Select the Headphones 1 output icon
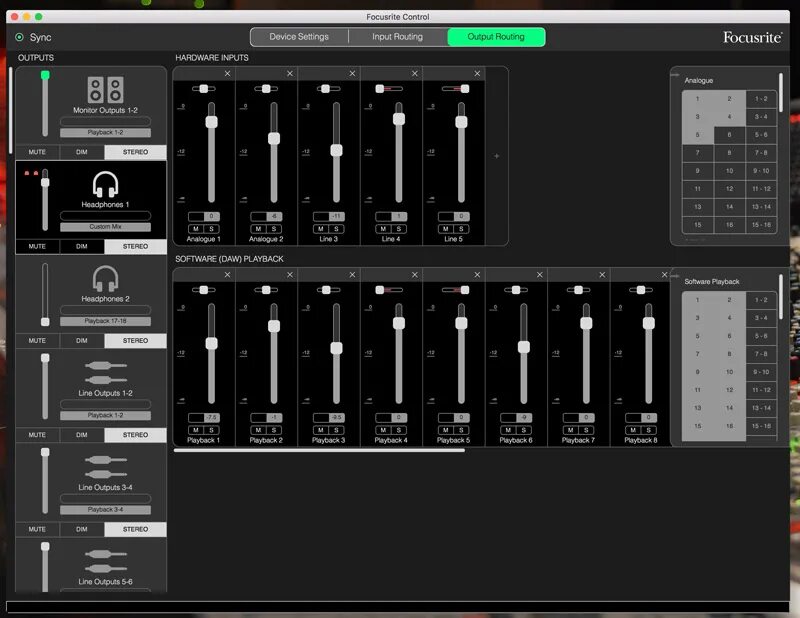This screenshot has height=618, width=800. [x=105, y=184]
